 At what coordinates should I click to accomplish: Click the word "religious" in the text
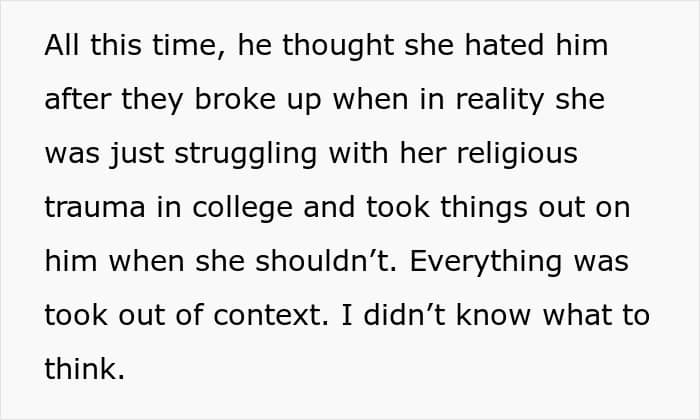pos(517,154)
